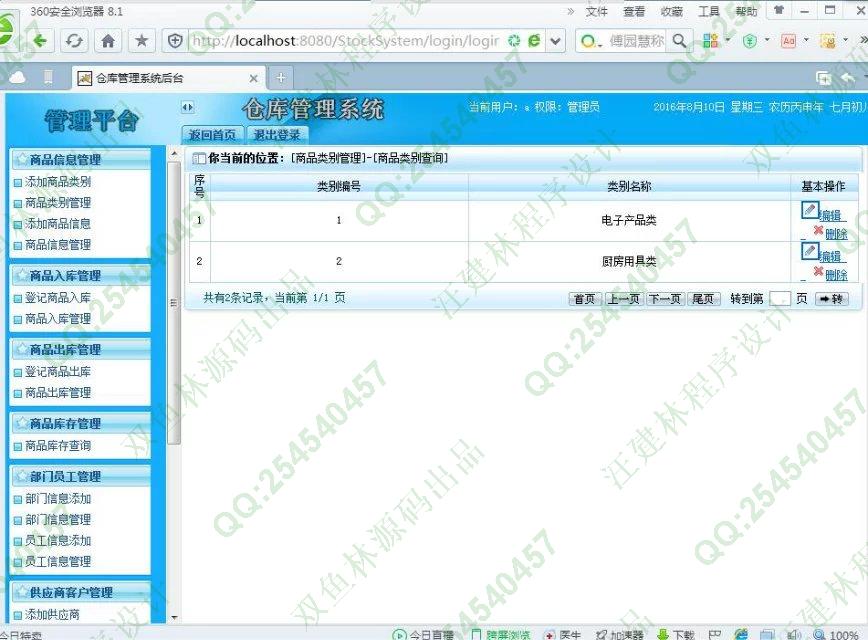The height and width of the screenshot is (640, 868).
Task: Open the 查看 menu
Action: coord(634,11)
